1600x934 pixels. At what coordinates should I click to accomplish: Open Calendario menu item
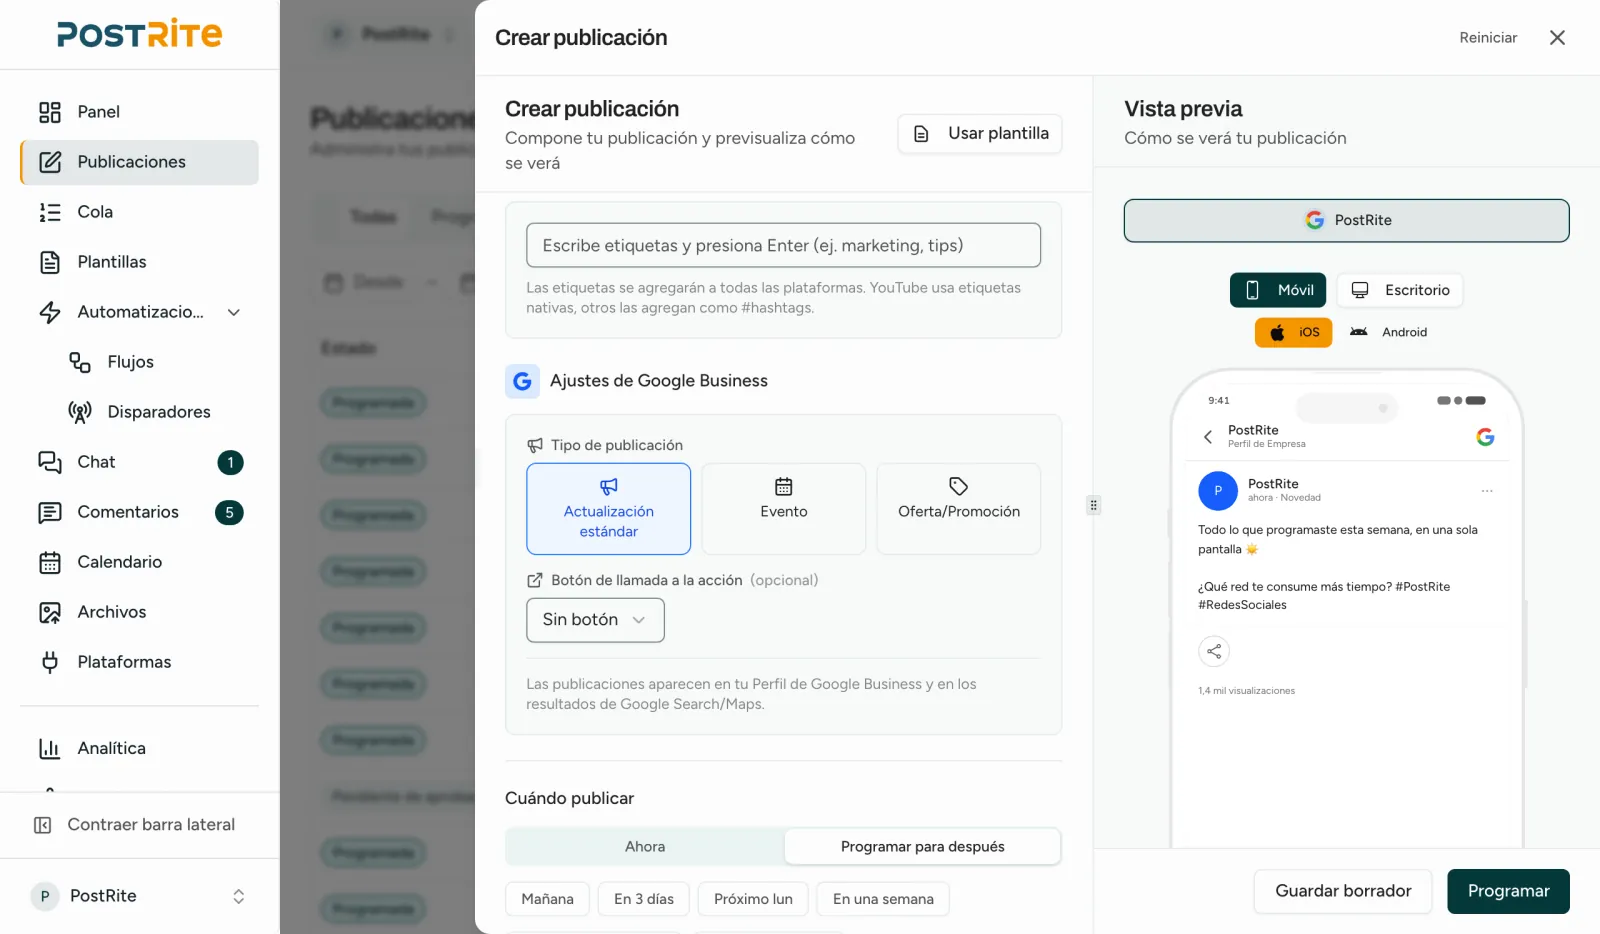click(139, 562)
